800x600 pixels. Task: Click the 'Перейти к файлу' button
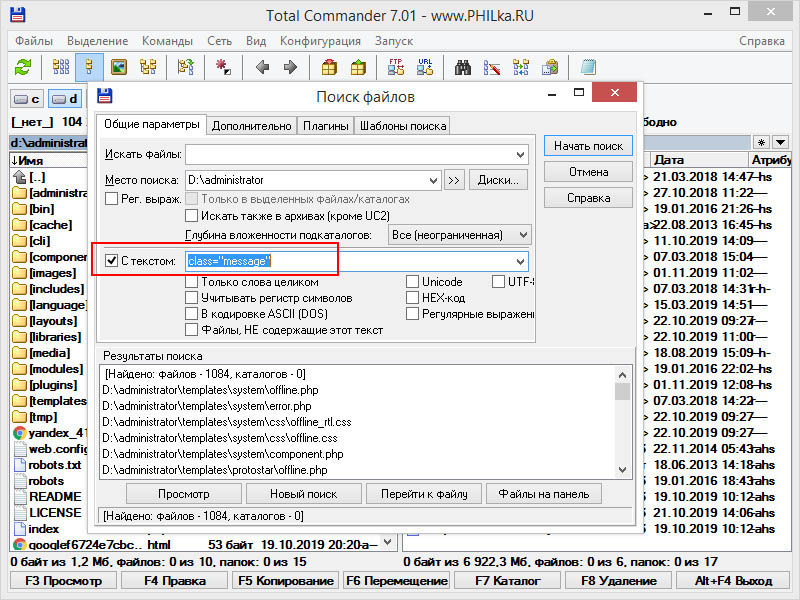(424, 494)
